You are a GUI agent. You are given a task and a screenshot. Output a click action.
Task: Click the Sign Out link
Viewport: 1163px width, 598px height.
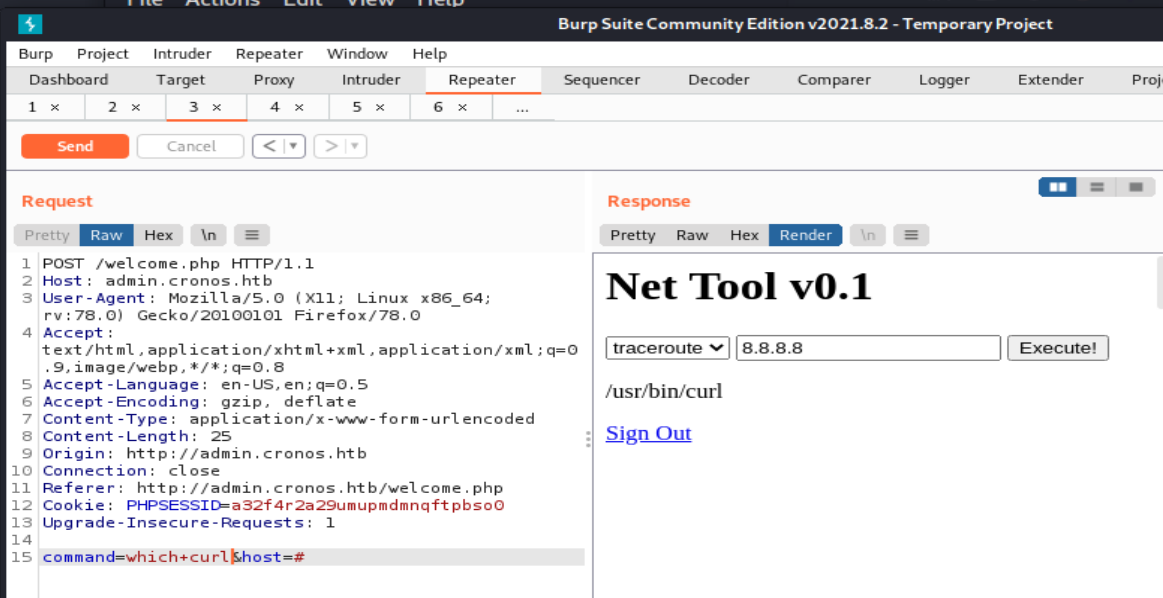648,433
